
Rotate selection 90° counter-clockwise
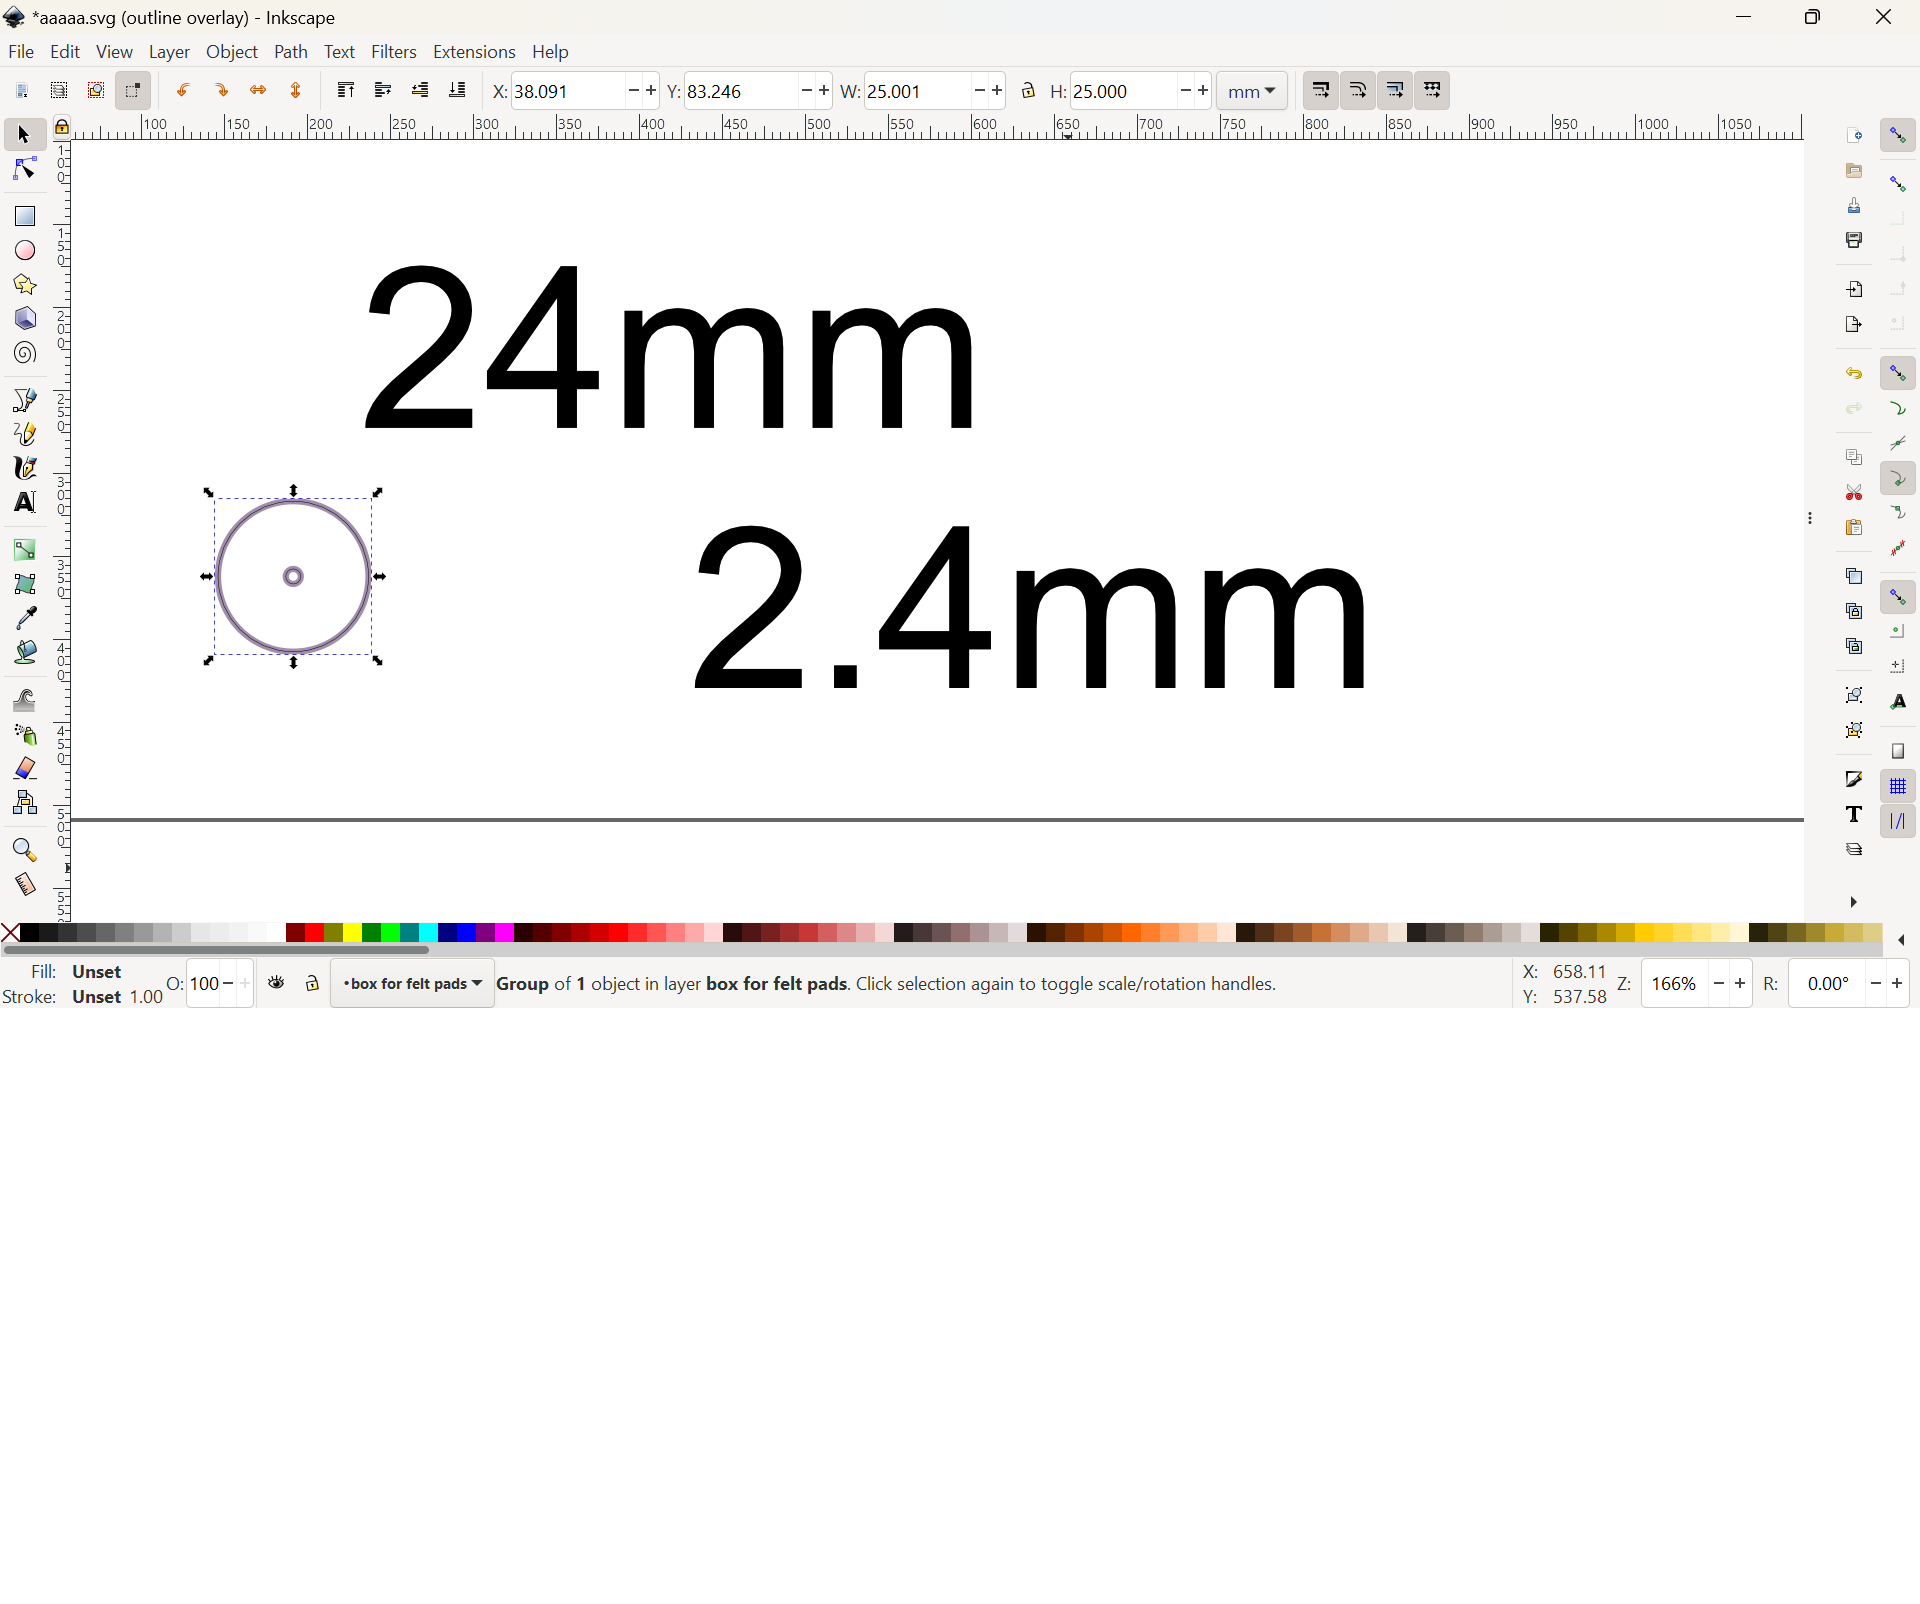coord(184,91)
